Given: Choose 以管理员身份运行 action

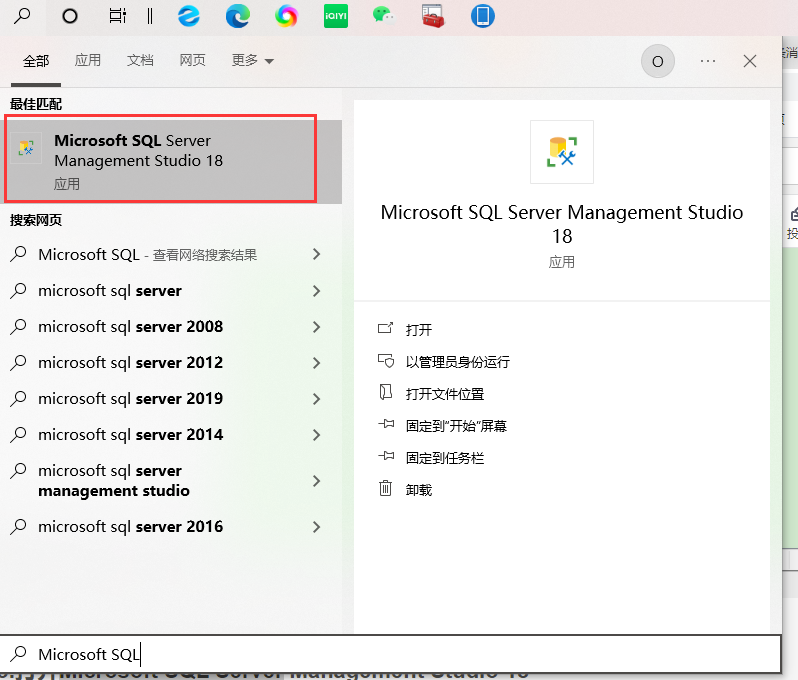Looking at the screenshot, I should [458, 362].
